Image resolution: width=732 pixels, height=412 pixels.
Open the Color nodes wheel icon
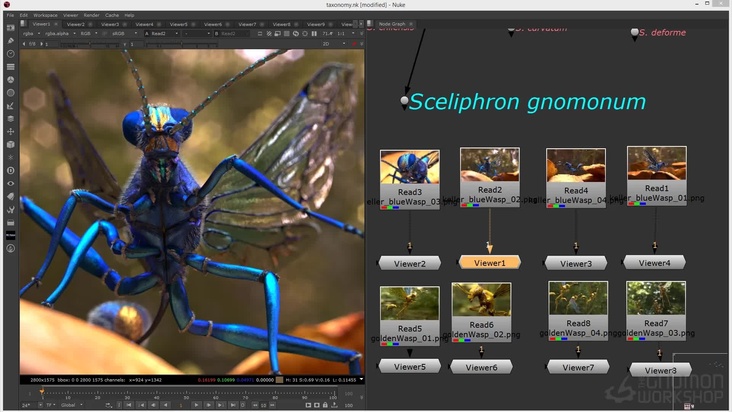[10, 80]
